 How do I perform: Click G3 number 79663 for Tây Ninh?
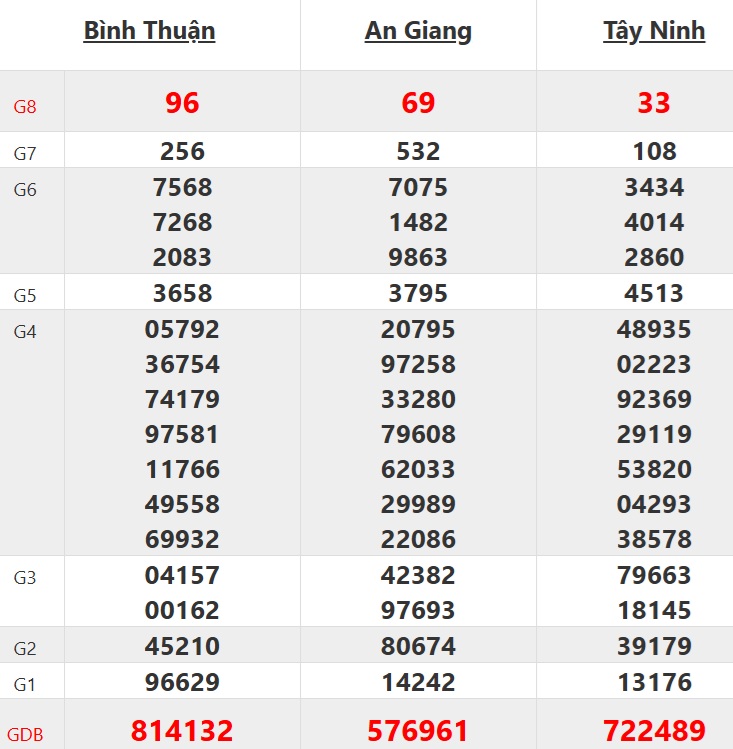pyautogui.click(x=654, y=576)
